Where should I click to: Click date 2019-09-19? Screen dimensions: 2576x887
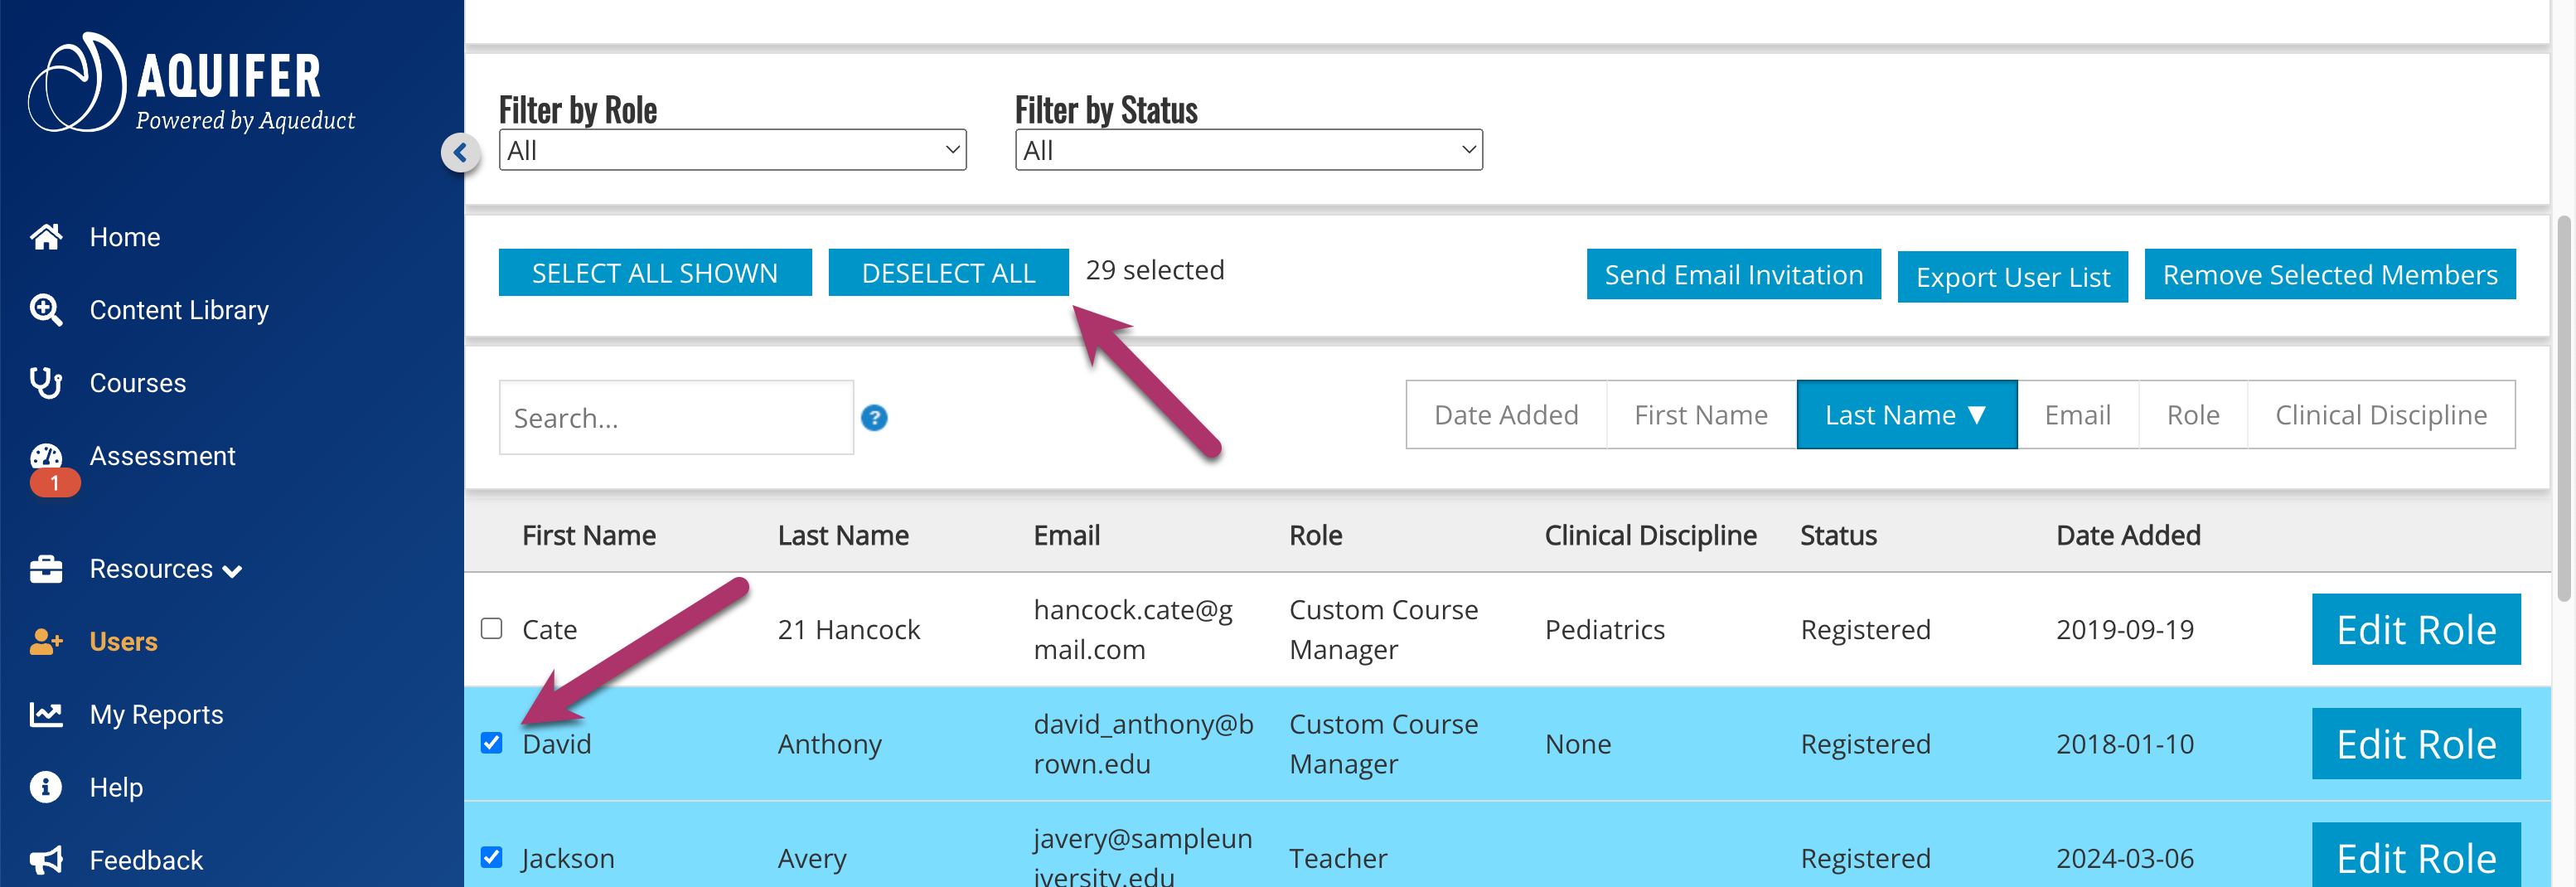pyautogui.click(x=2125, y=630)
